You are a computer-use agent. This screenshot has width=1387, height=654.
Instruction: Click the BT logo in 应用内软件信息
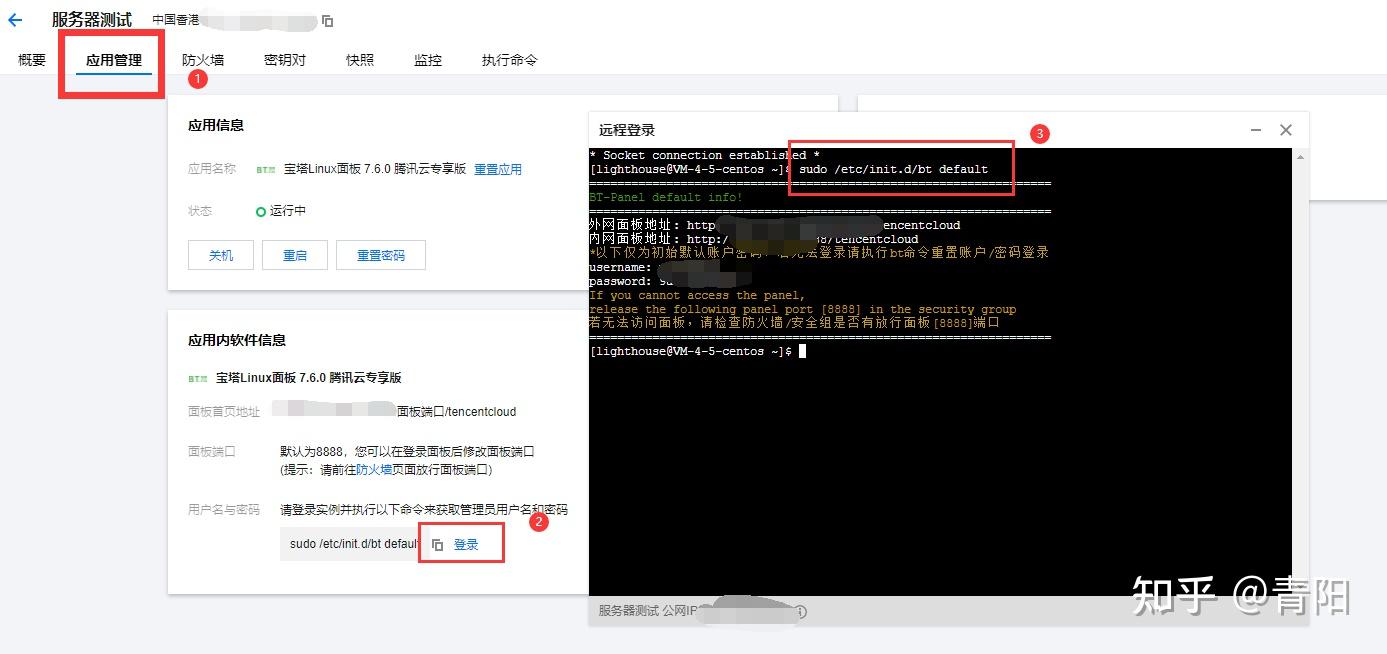point(198,379)
